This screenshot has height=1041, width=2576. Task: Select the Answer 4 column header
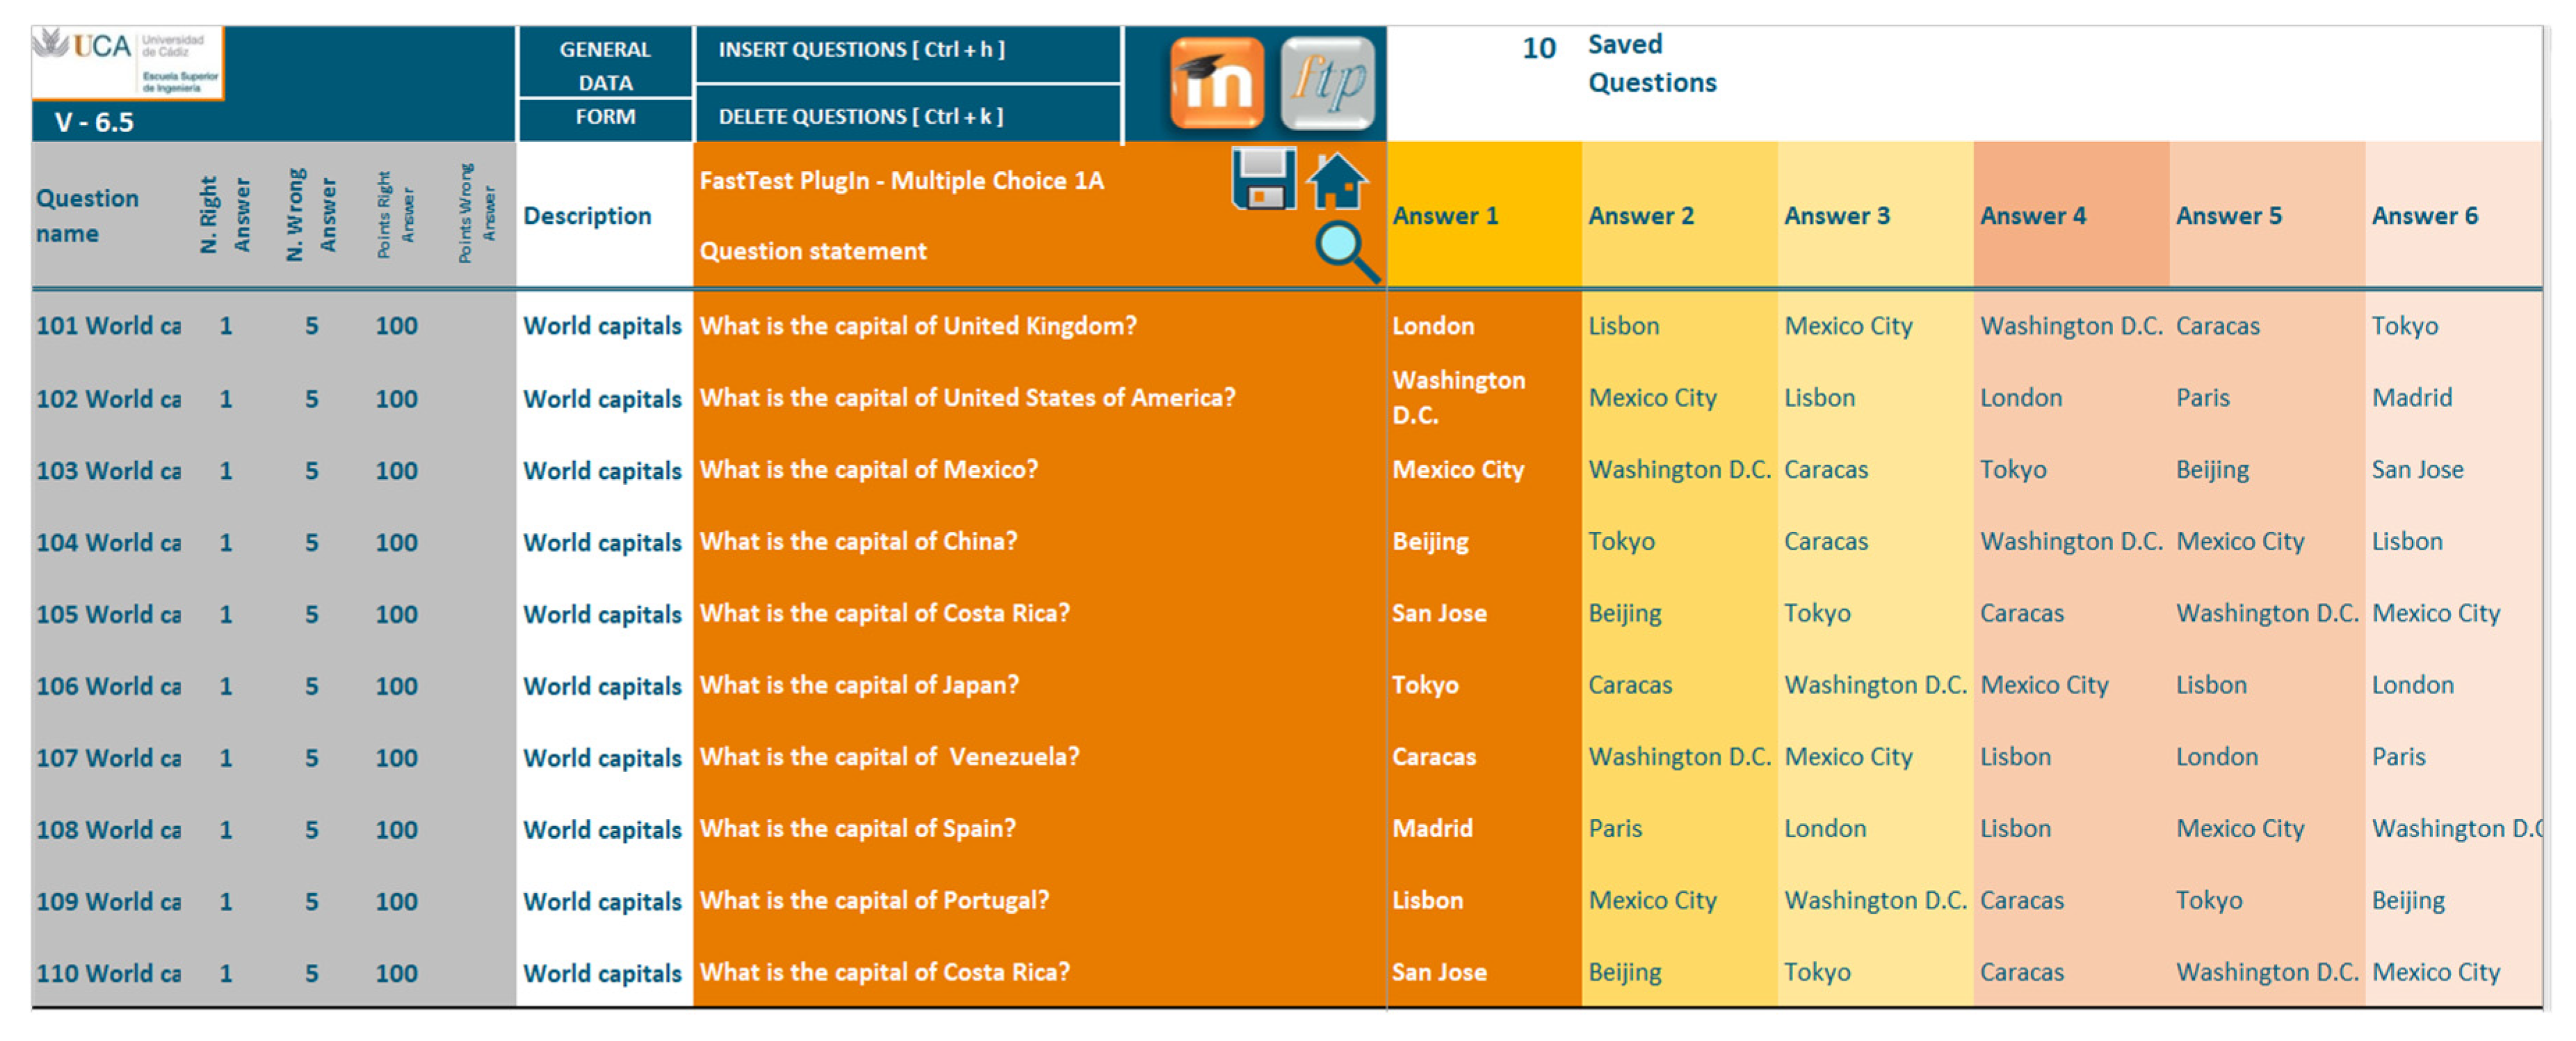(2033, 216)
